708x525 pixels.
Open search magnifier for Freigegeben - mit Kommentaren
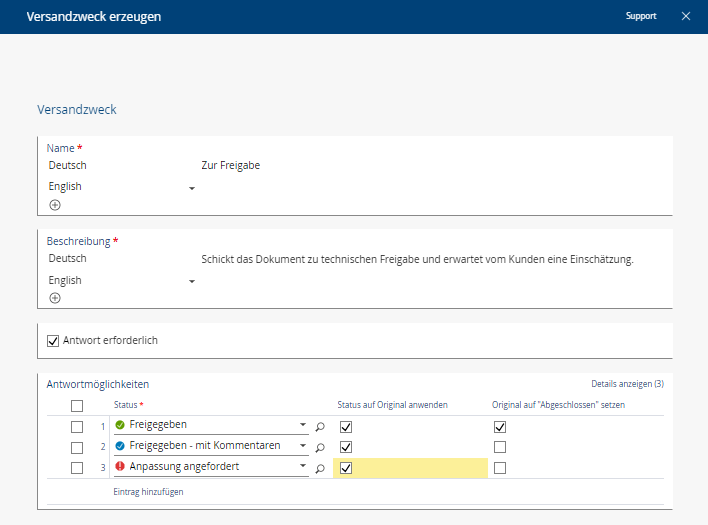coord(320,448)
